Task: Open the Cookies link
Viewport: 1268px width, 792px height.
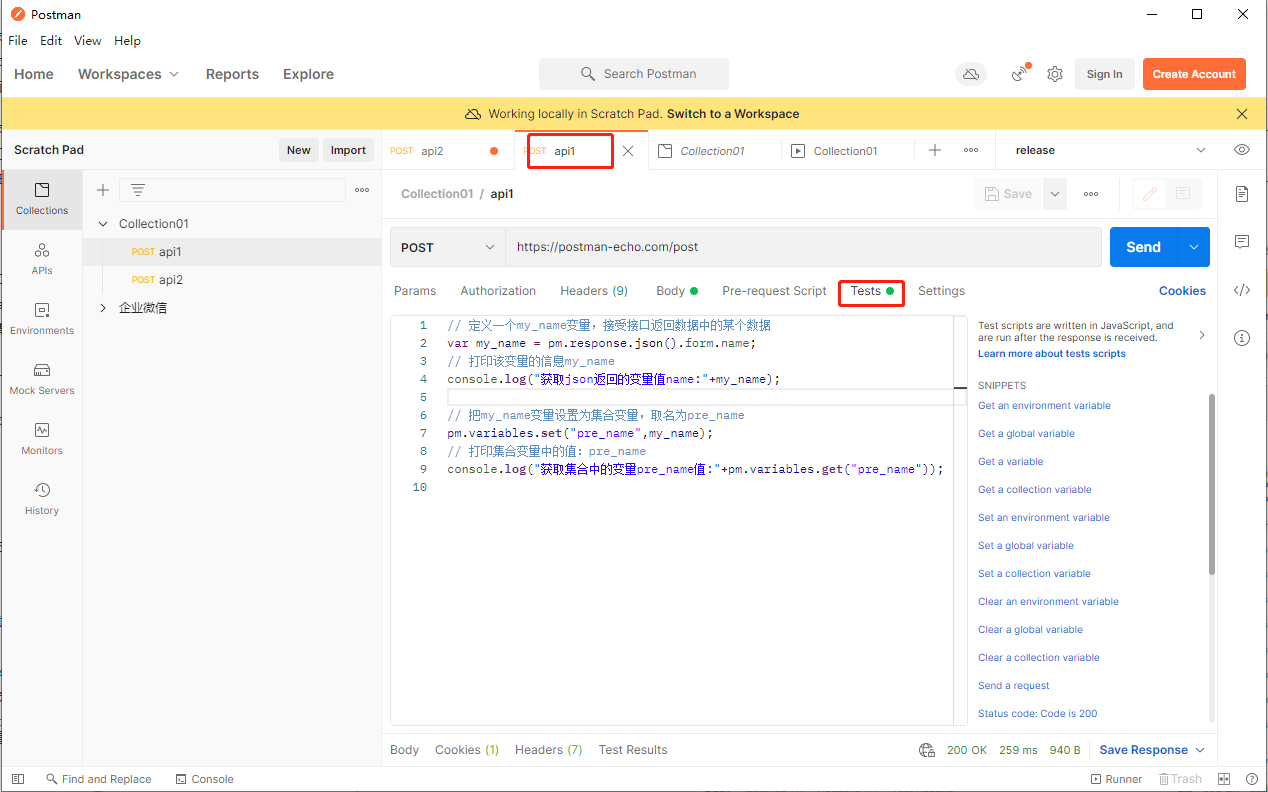Action: tap(1182, 291)
